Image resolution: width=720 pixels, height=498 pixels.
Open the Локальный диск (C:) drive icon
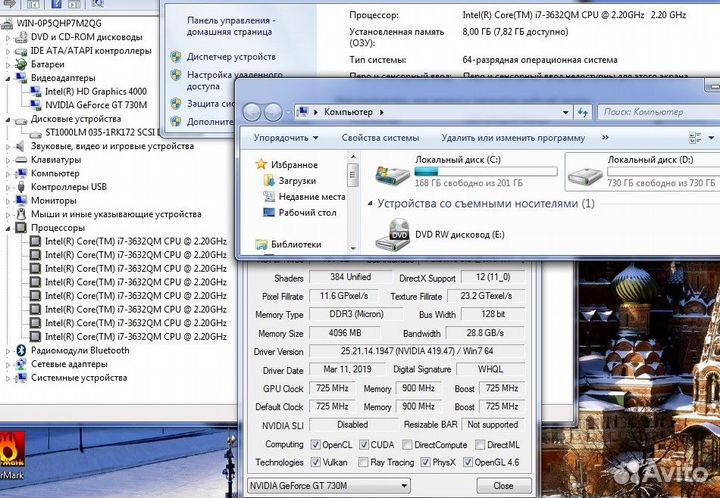pyautogui.click(x=392, y=173)
